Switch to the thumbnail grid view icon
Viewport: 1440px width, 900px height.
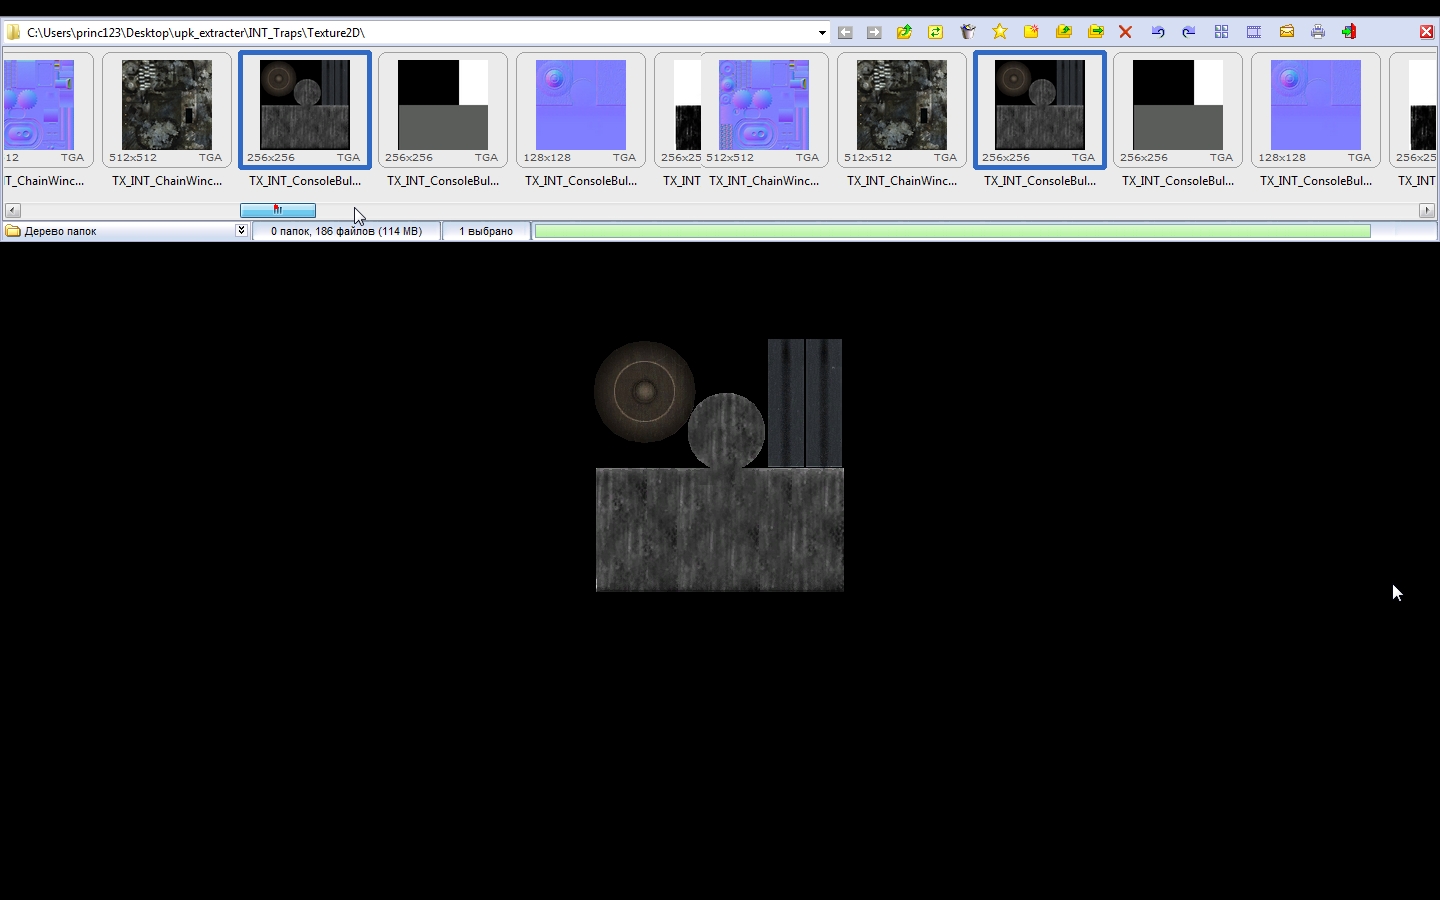(x=1221, y=32)
